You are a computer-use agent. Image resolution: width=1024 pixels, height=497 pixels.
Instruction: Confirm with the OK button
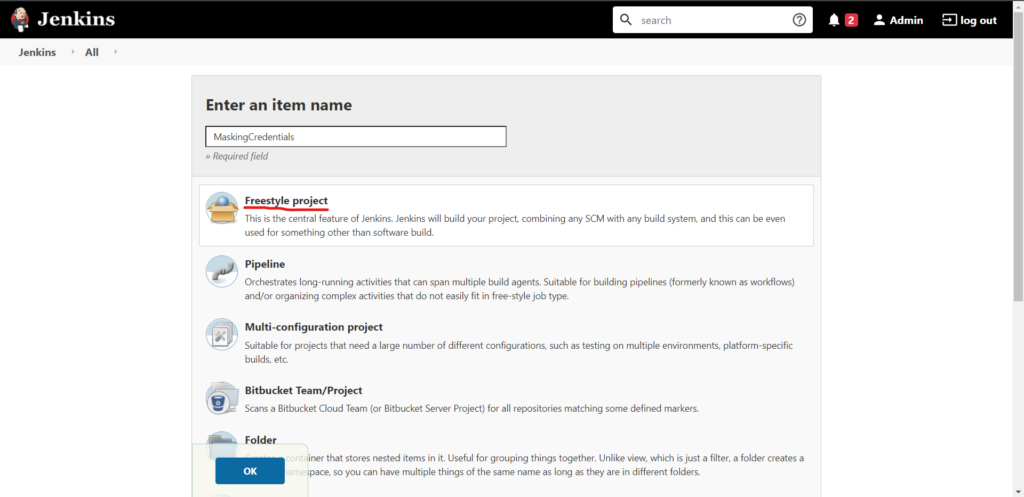(x=250, y=471)
